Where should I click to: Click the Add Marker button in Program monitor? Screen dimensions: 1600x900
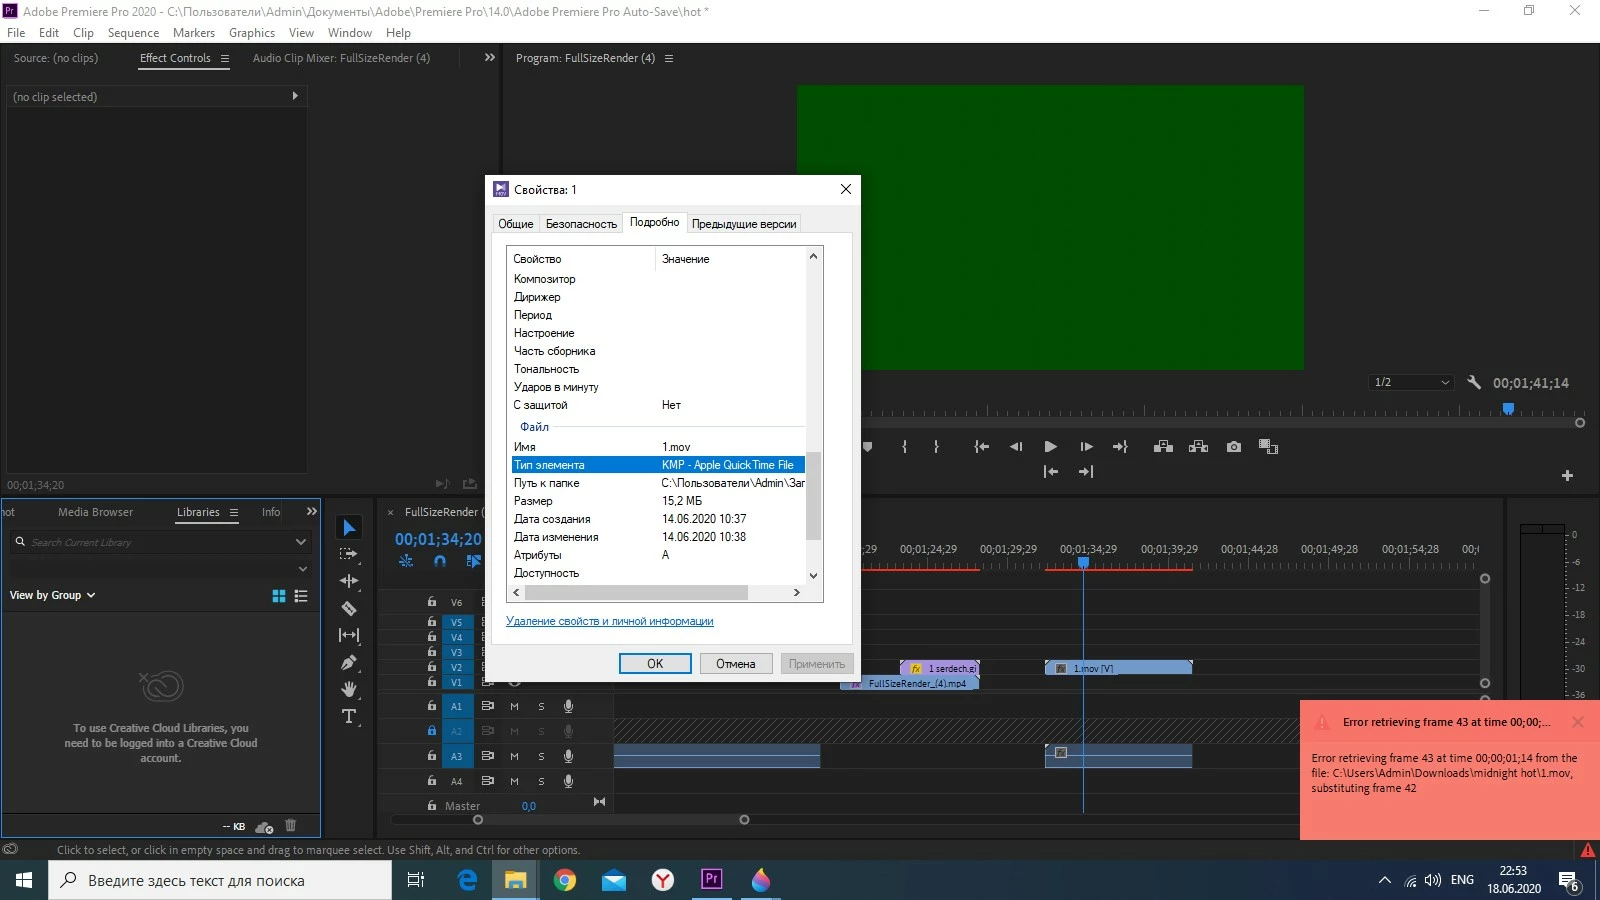coord(867,447)
